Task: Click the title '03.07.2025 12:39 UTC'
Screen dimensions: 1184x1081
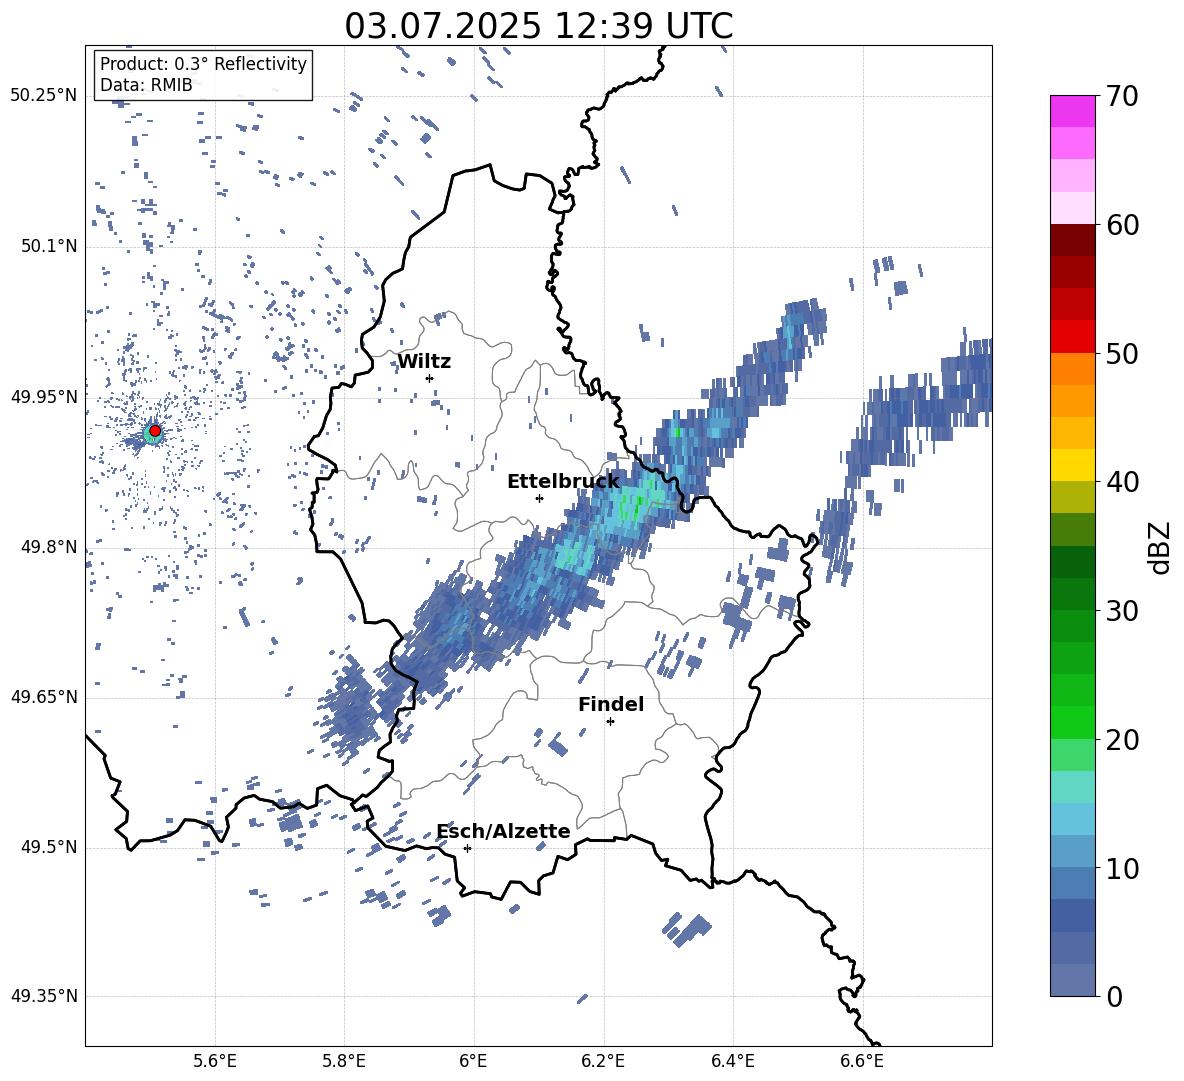Action: 538,26
